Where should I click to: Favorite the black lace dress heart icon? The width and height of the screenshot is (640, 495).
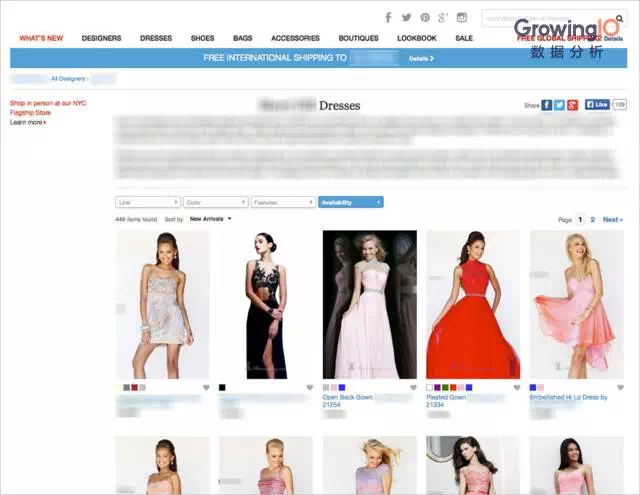click(x=310, y=388)
